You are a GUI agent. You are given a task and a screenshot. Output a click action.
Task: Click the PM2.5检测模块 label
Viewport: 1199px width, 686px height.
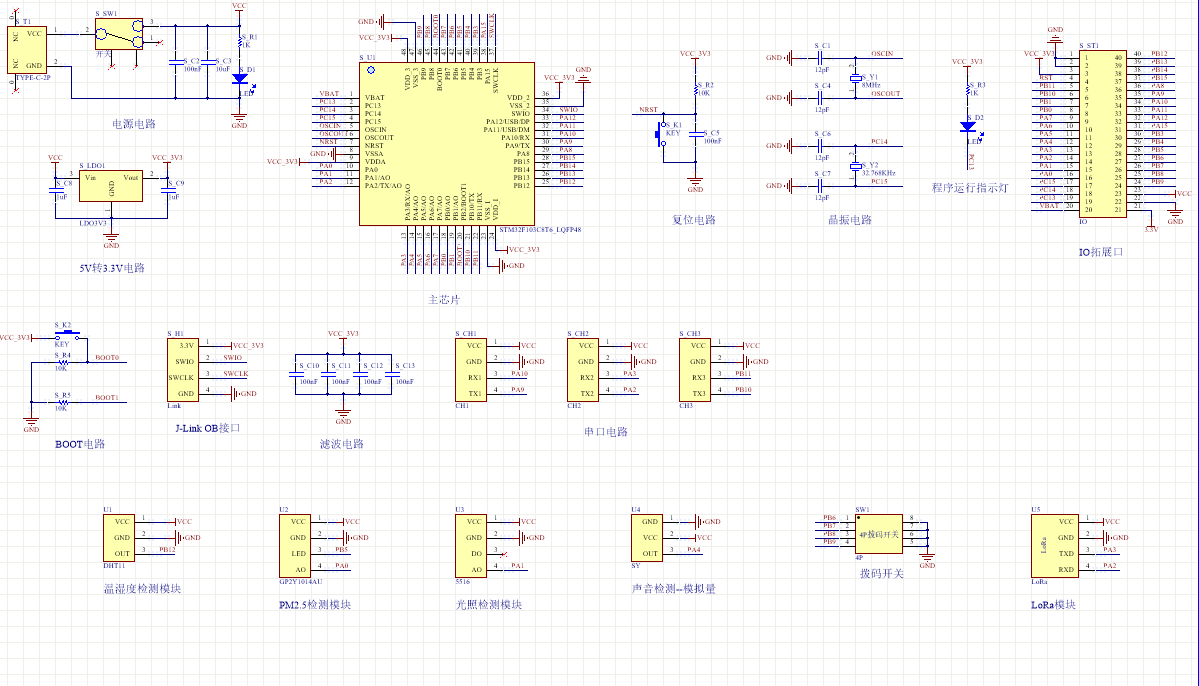coord(314,605)
